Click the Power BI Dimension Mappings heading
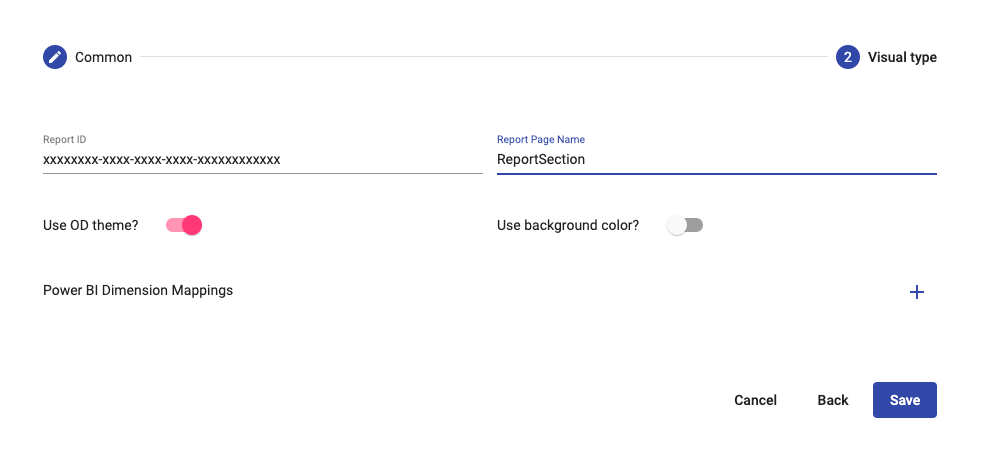 coord(138,290)
